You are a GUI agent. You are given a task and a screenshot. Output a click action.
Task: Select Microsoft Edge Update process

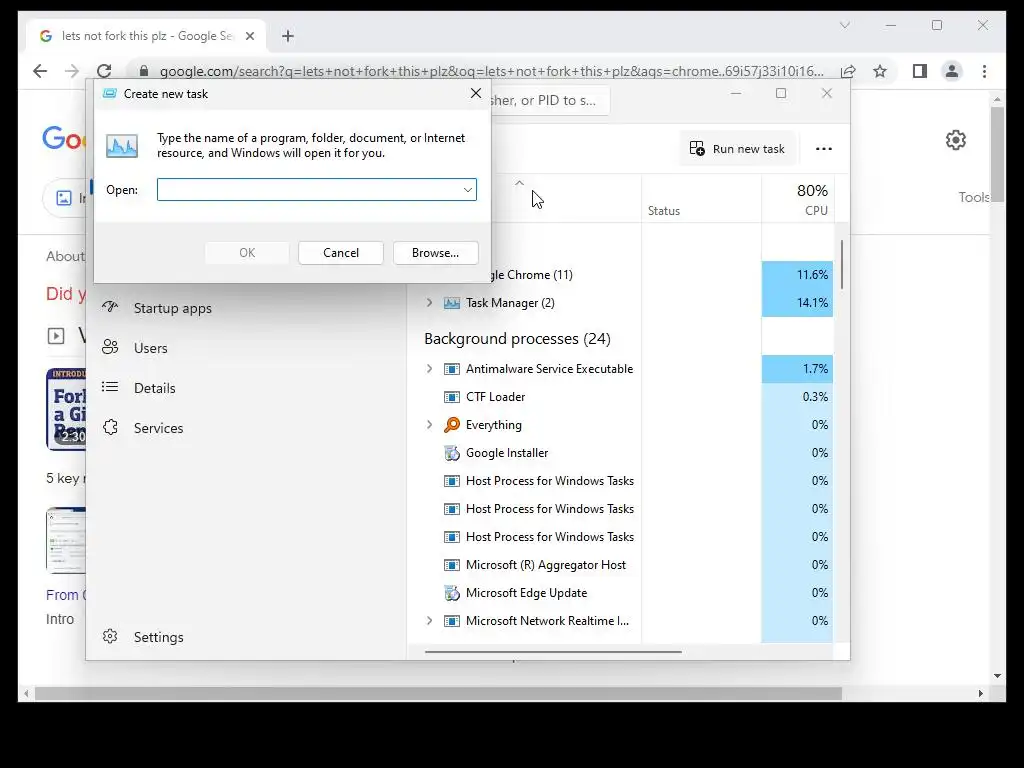(x=526, y=593)
